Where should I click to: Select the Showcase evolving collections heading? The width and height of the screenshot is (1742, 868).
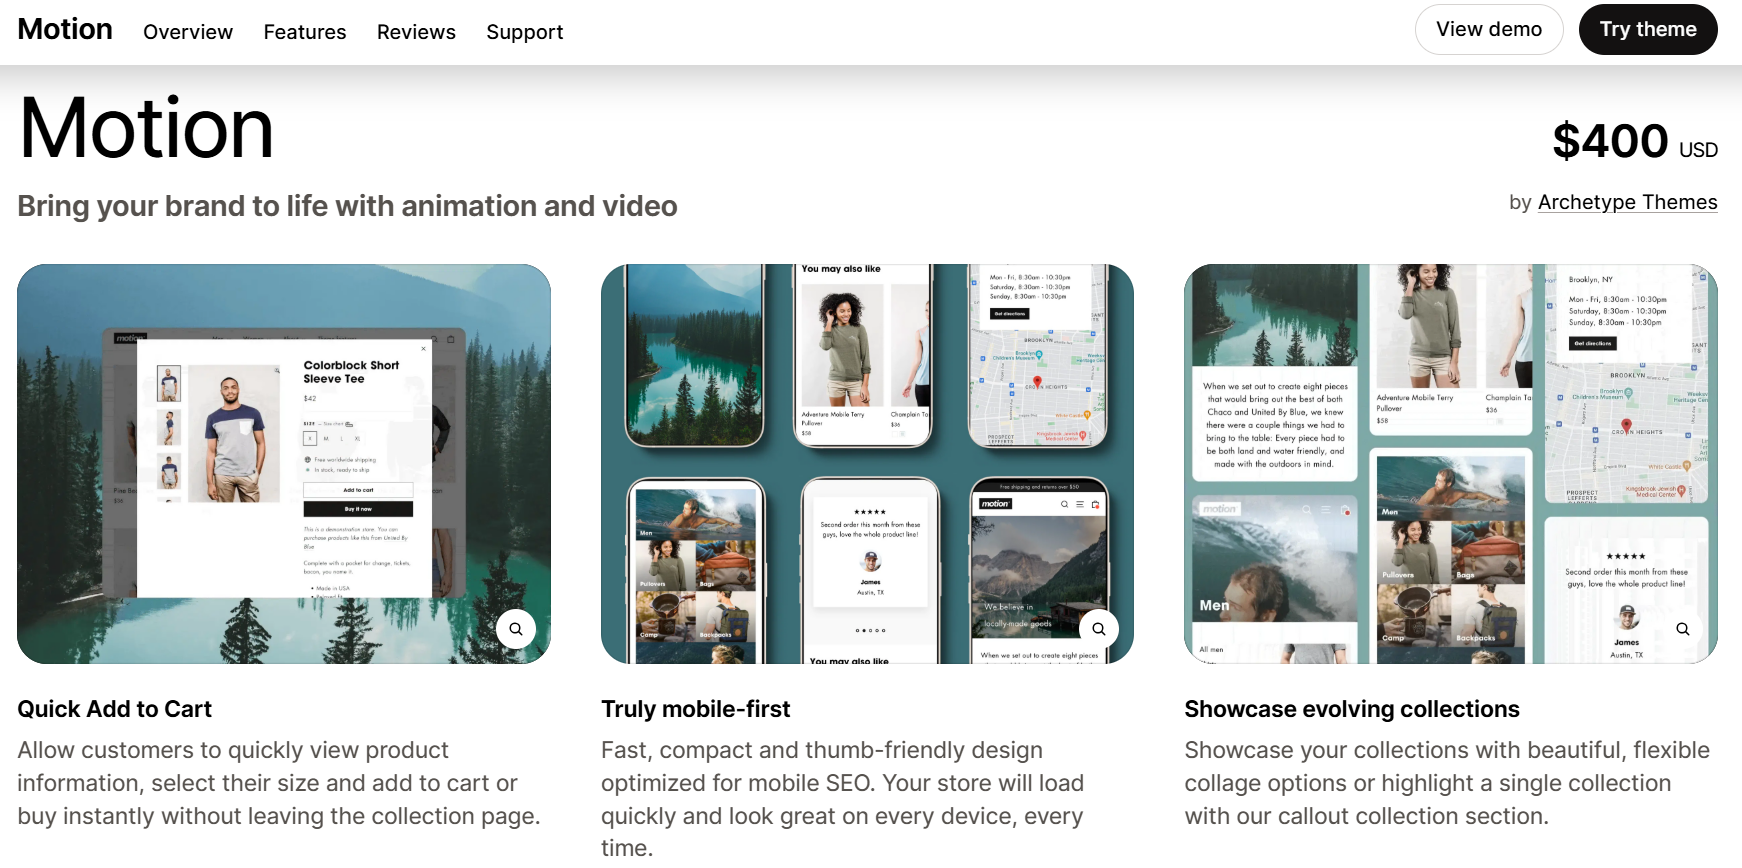coord(1352,709)
